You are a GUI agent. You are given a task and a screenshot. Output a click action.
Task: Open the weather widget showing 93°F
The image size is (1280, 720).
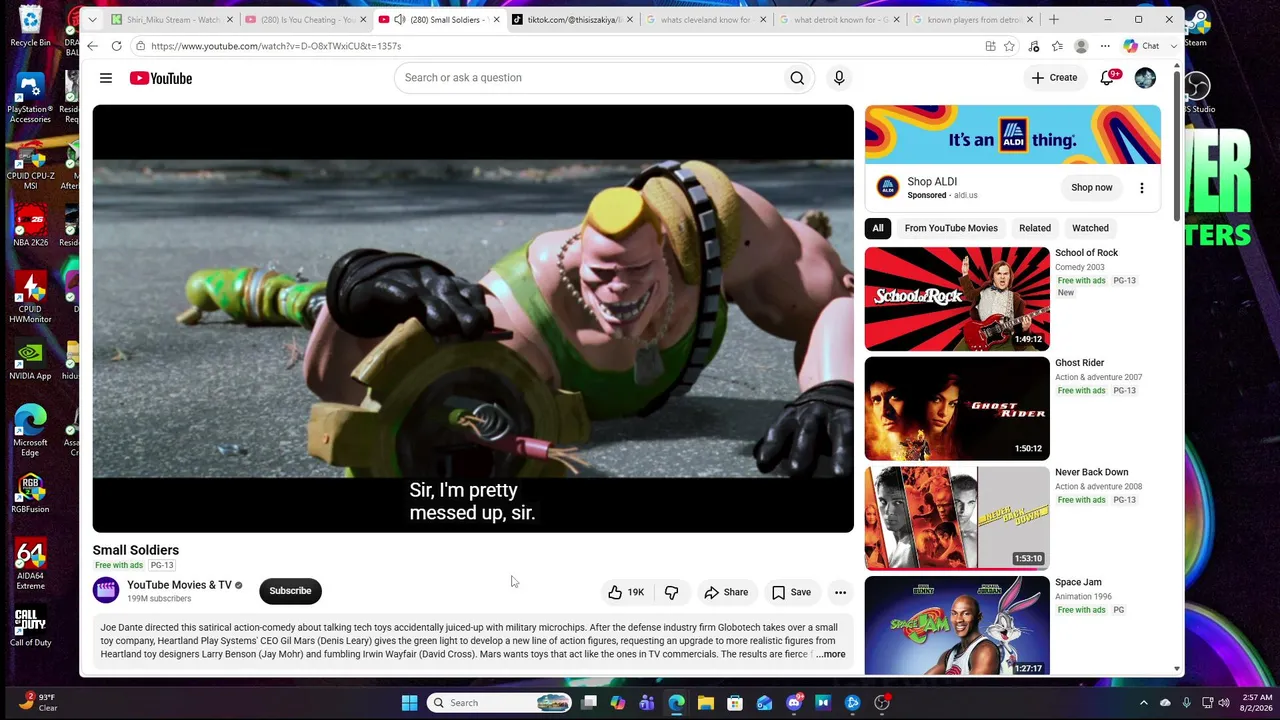click(x=37, y=702)
